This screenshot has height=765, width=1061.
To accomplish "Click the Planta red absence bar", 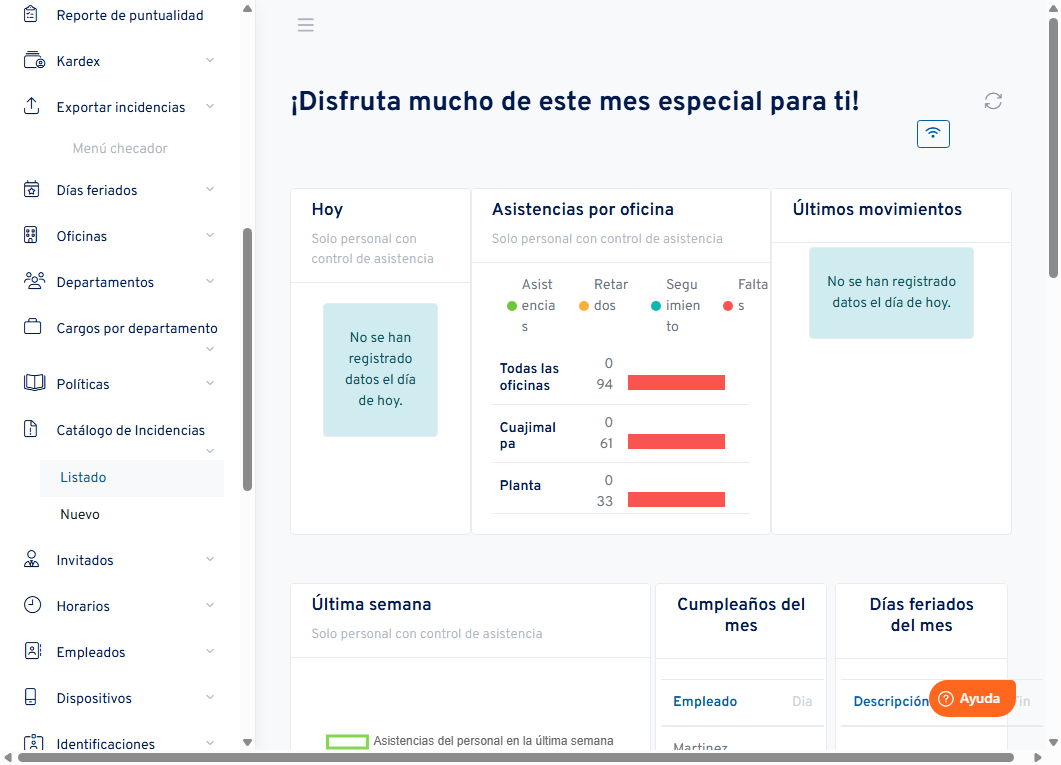I will [676, 500].
